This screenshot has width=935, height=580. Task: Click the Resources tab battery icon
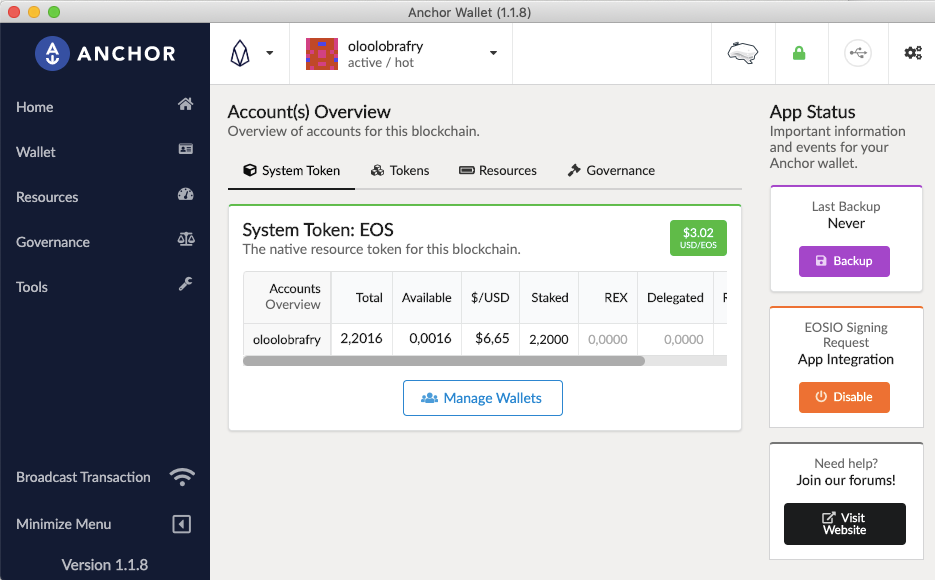click(466, 170)
